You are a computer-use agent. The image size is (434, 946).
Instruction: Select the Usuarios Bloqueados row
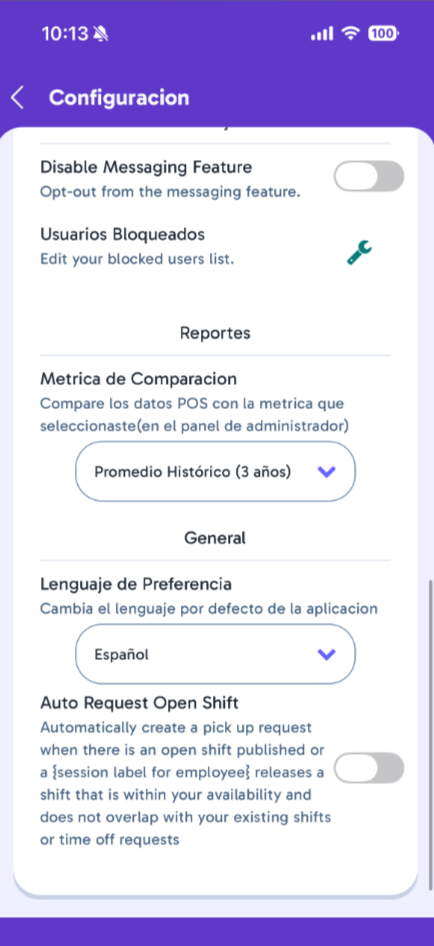pyautogui.click(x=215, y=246)
